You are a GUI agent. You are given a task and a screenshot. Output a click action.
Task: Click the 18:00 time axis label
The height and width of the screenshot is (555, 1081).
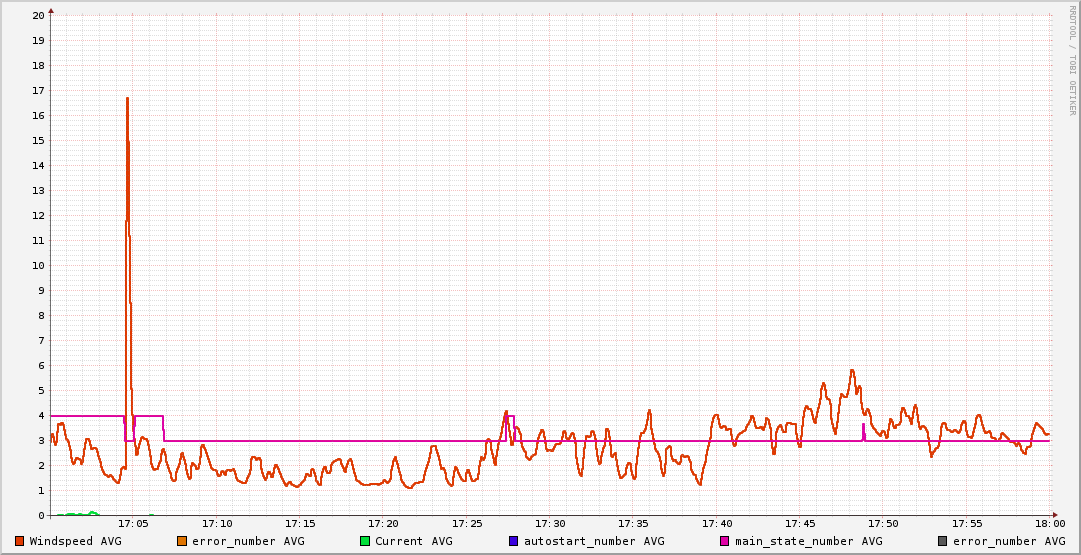tap(1049, 523)
